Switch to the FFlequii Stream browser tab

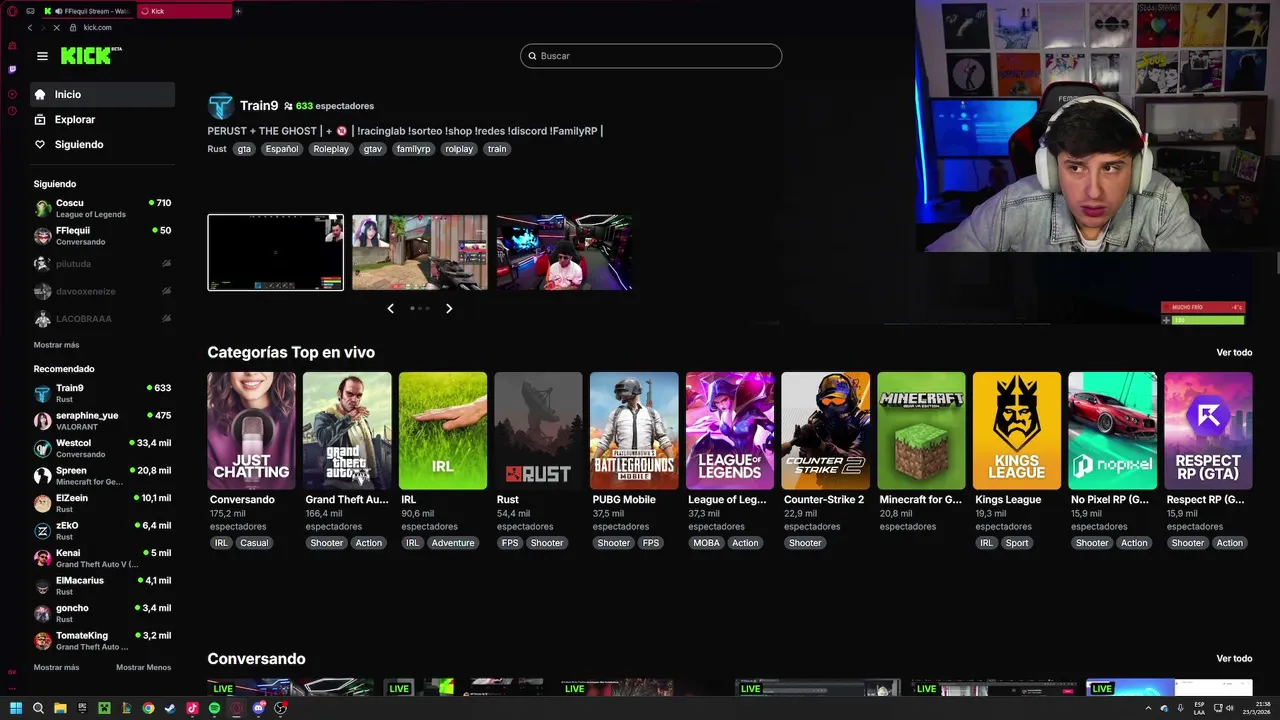point(87,11)
